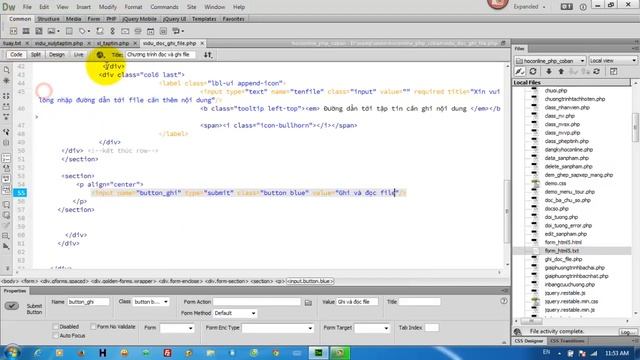The height and width of the screenshot is (360, 640).
Task: Click the Open Documents icon in coding toolbar
Action: [x=7, y=70]
